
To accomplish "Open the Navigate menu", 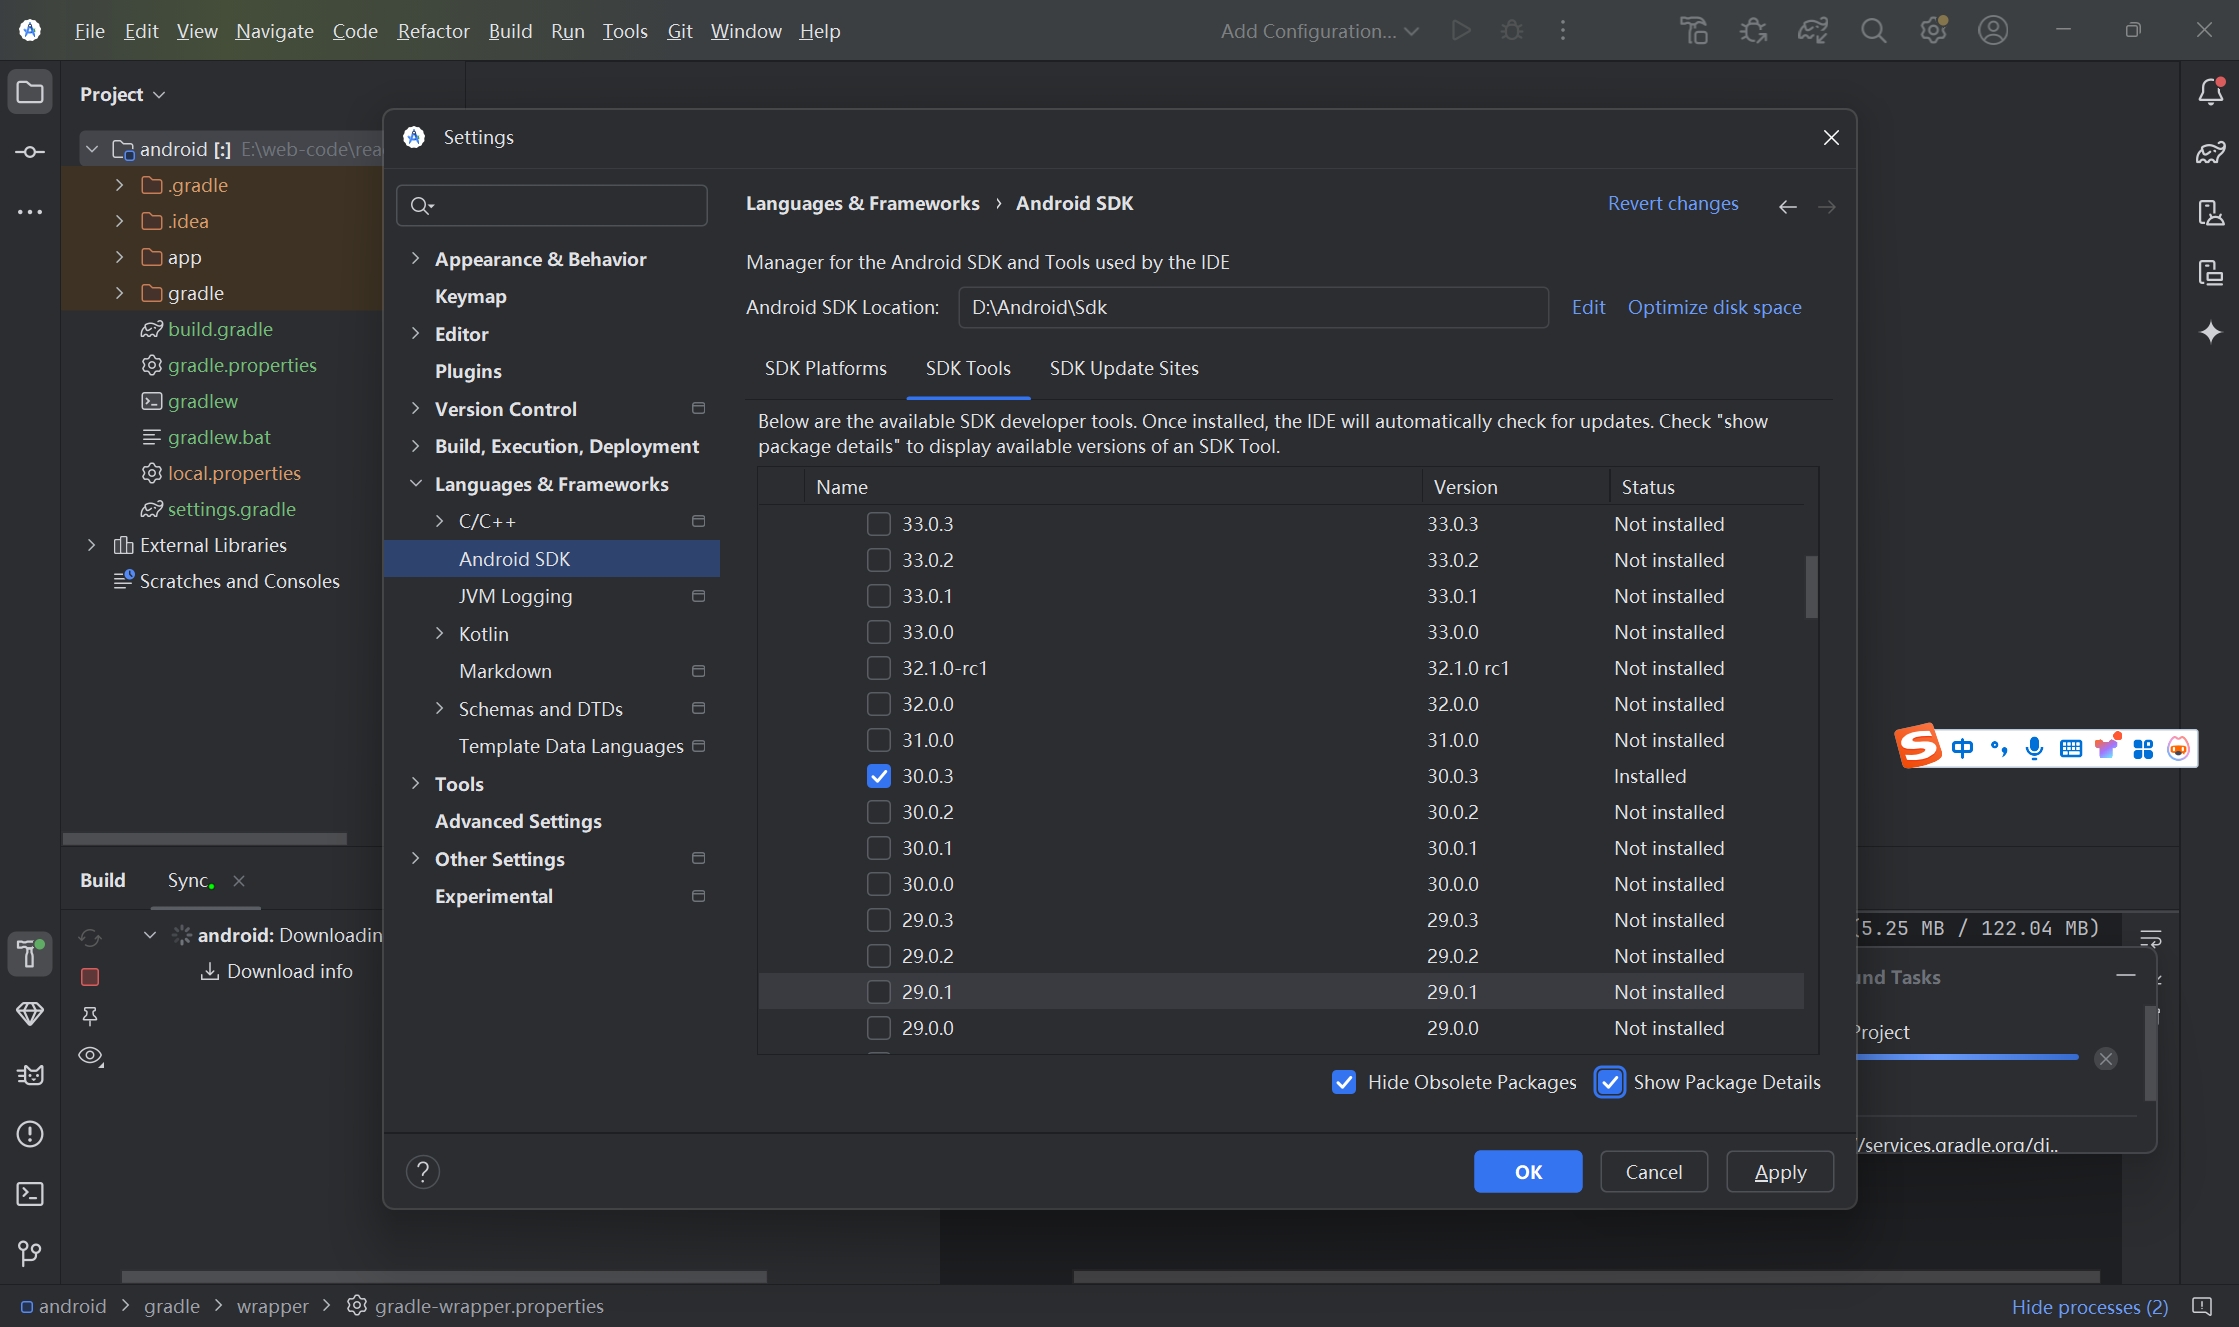I will pyautogui.click(x=275, y=31).
